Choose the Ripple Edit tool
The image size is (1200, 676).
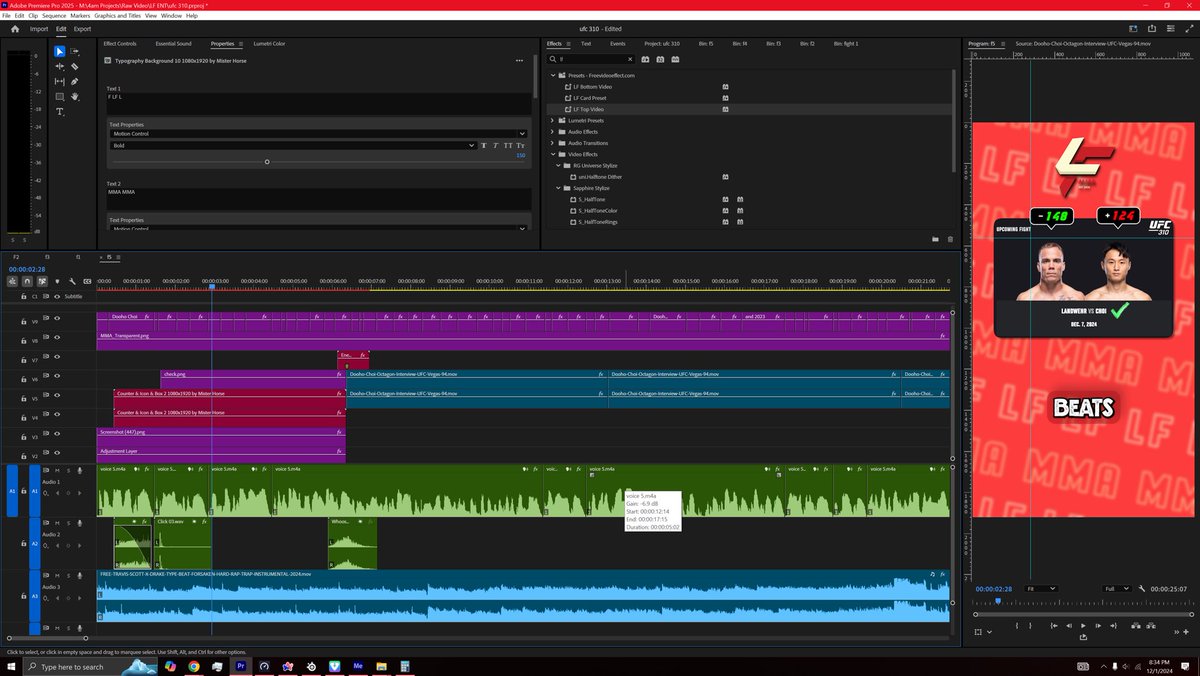click(x=59, y=66)
